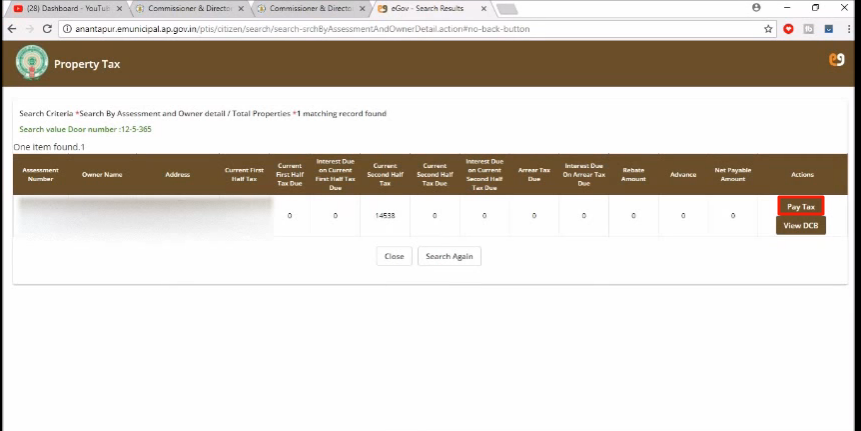Minimize the Chrome window

(x=787, y=8)
